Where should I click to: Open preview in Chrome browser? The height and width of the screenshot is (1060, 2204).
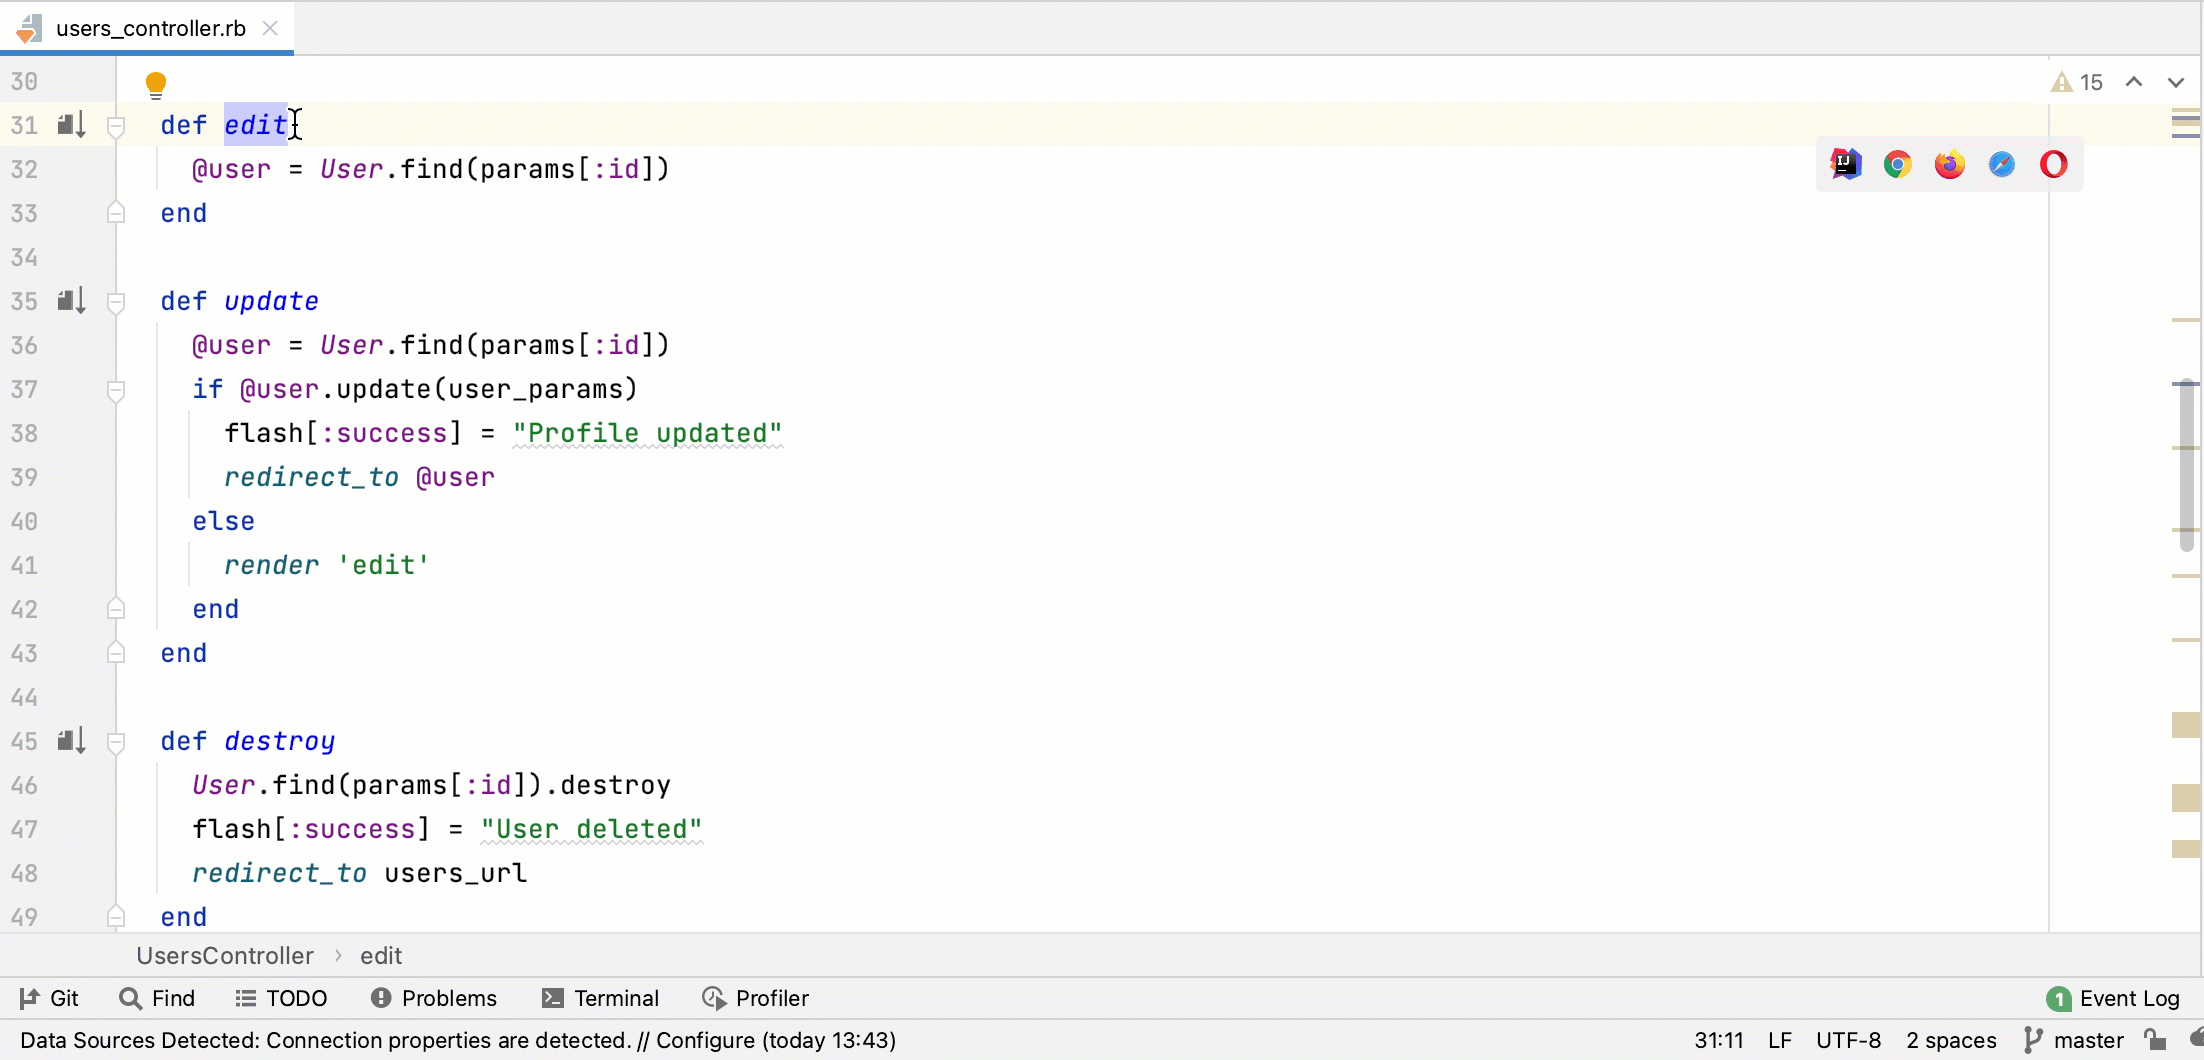tap(1897, 165)
